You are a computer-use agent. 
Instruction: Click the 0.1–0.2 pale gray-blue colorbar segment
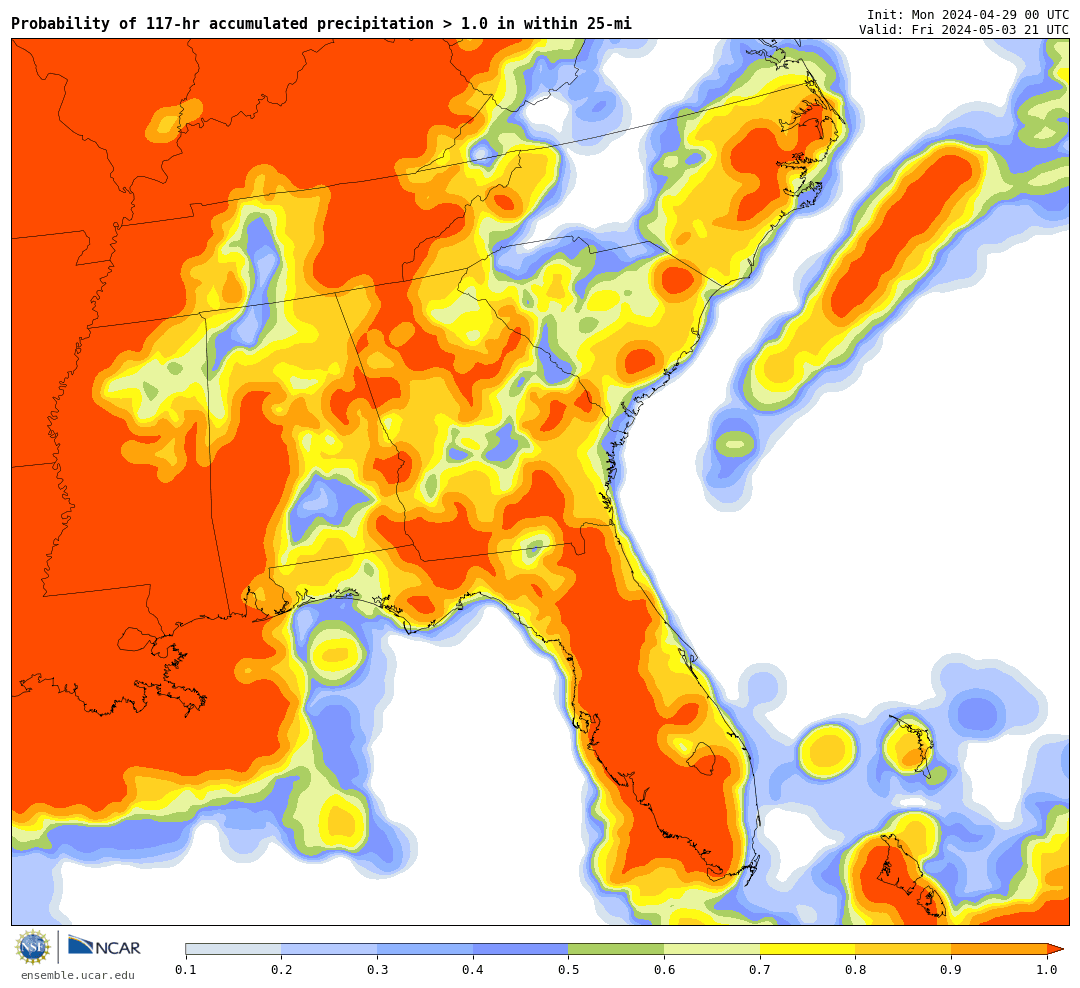coord(233,949)
